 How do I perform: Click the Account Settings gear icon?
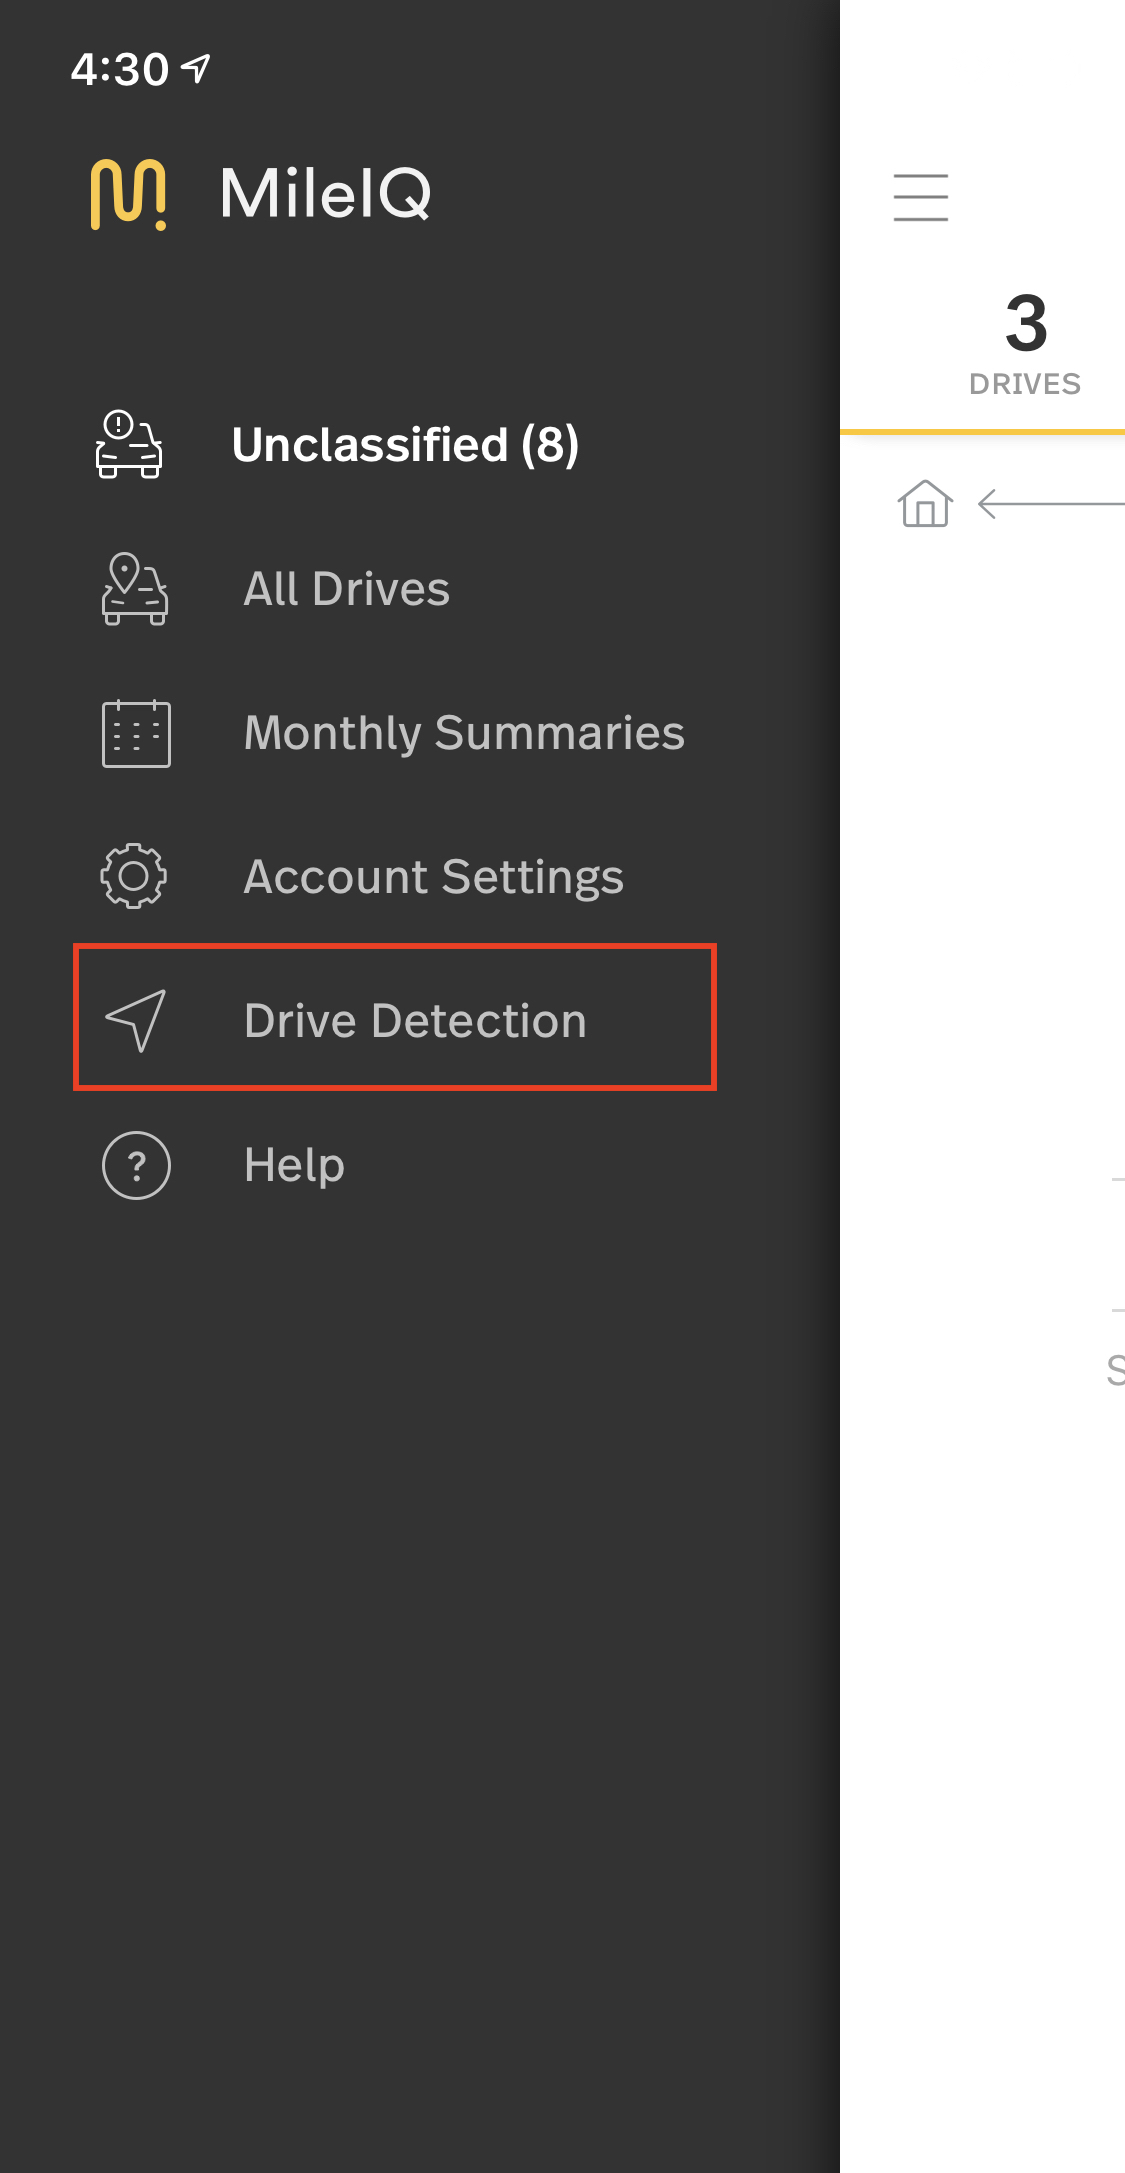pos(134,877)
